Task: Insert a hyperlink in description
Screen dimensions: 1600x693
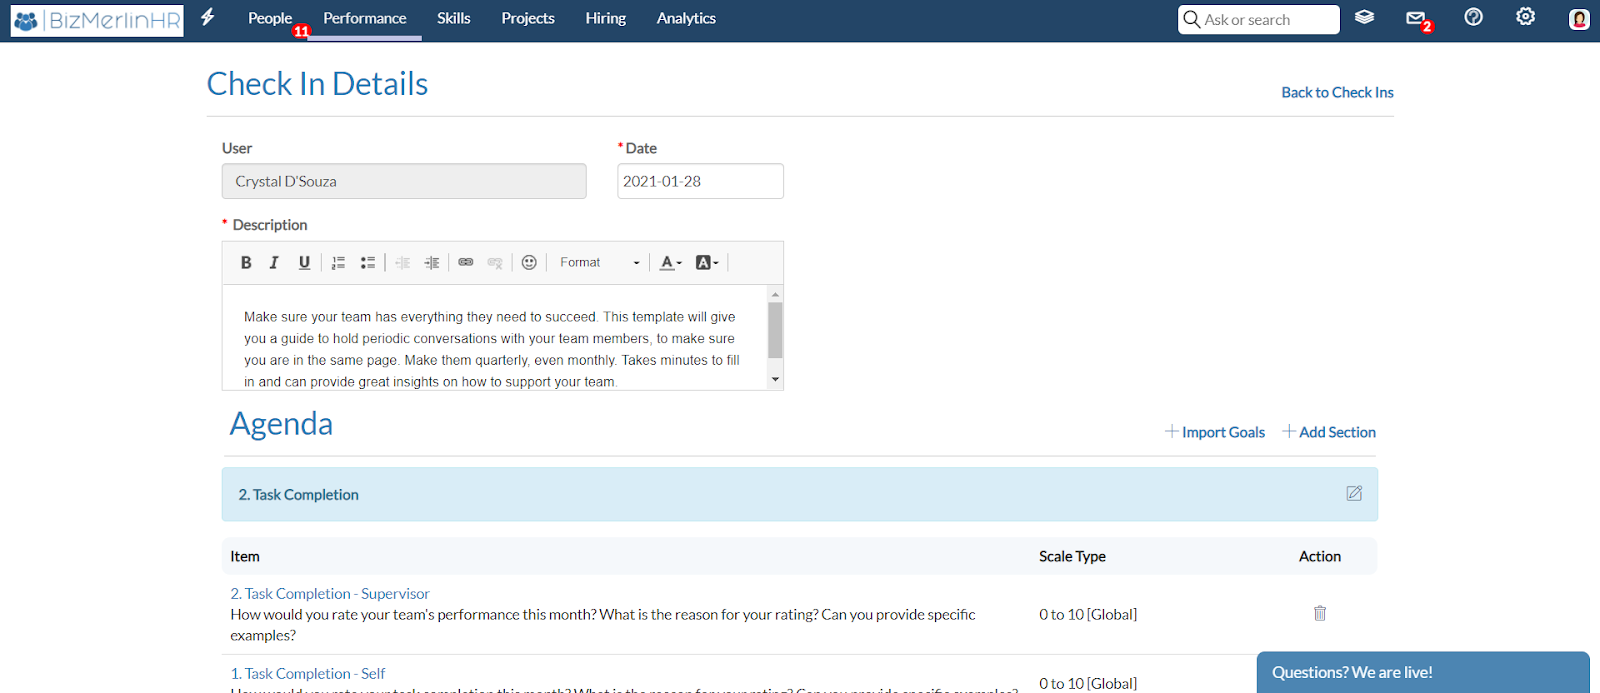Action: tap(466, 263)
